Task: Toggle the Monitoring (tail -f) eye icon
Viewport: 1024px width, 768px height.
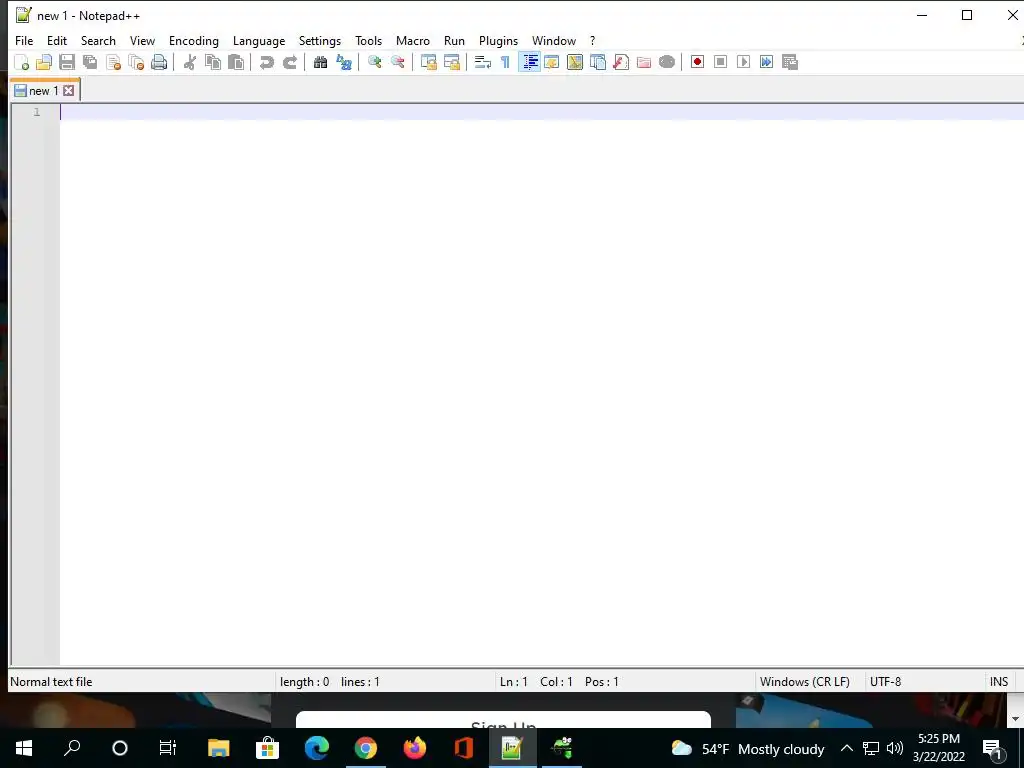Action: 667,62
